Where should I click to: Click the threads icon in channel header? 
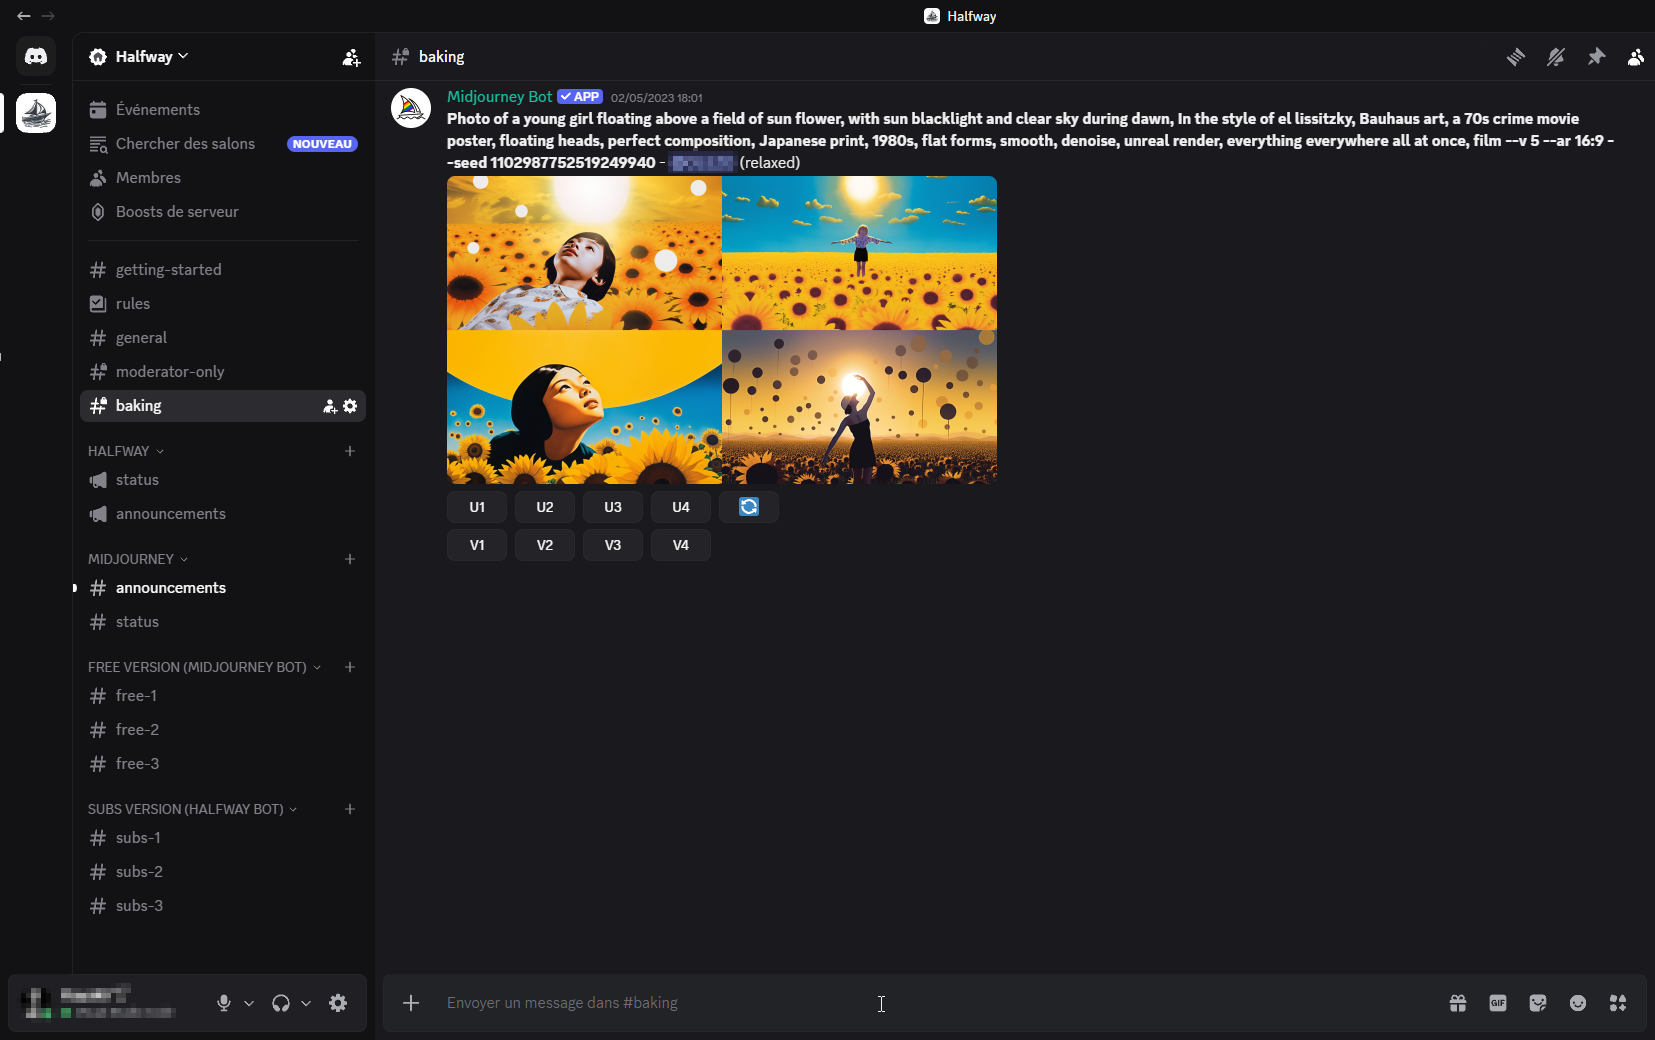click(1516, 57)
